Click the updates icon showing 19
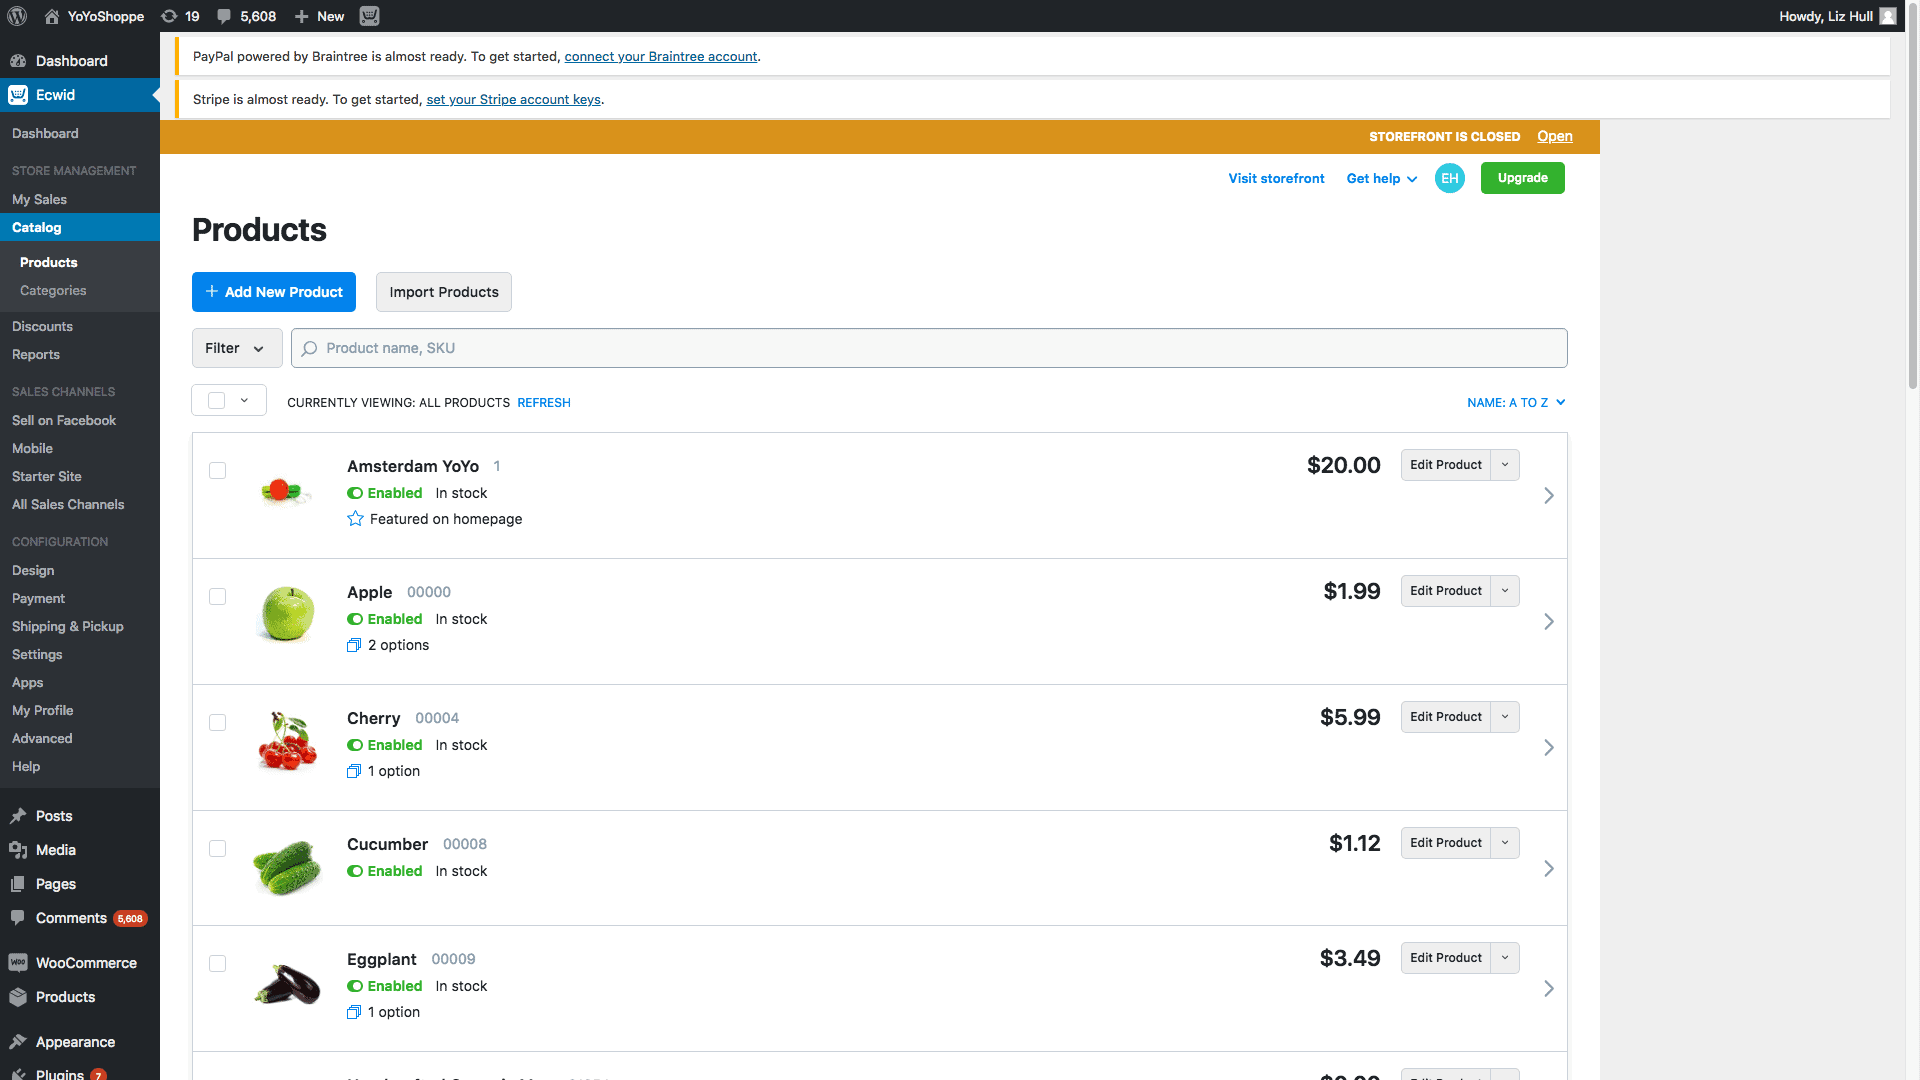This screenshot has width=1920, height=1080. (180, 16)
